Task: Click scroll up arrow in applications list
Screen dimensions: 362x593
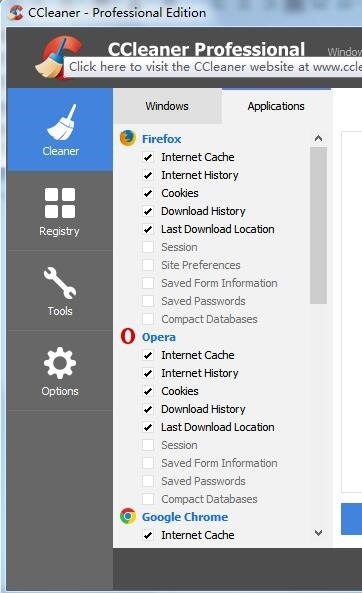Action: (318, 138)
